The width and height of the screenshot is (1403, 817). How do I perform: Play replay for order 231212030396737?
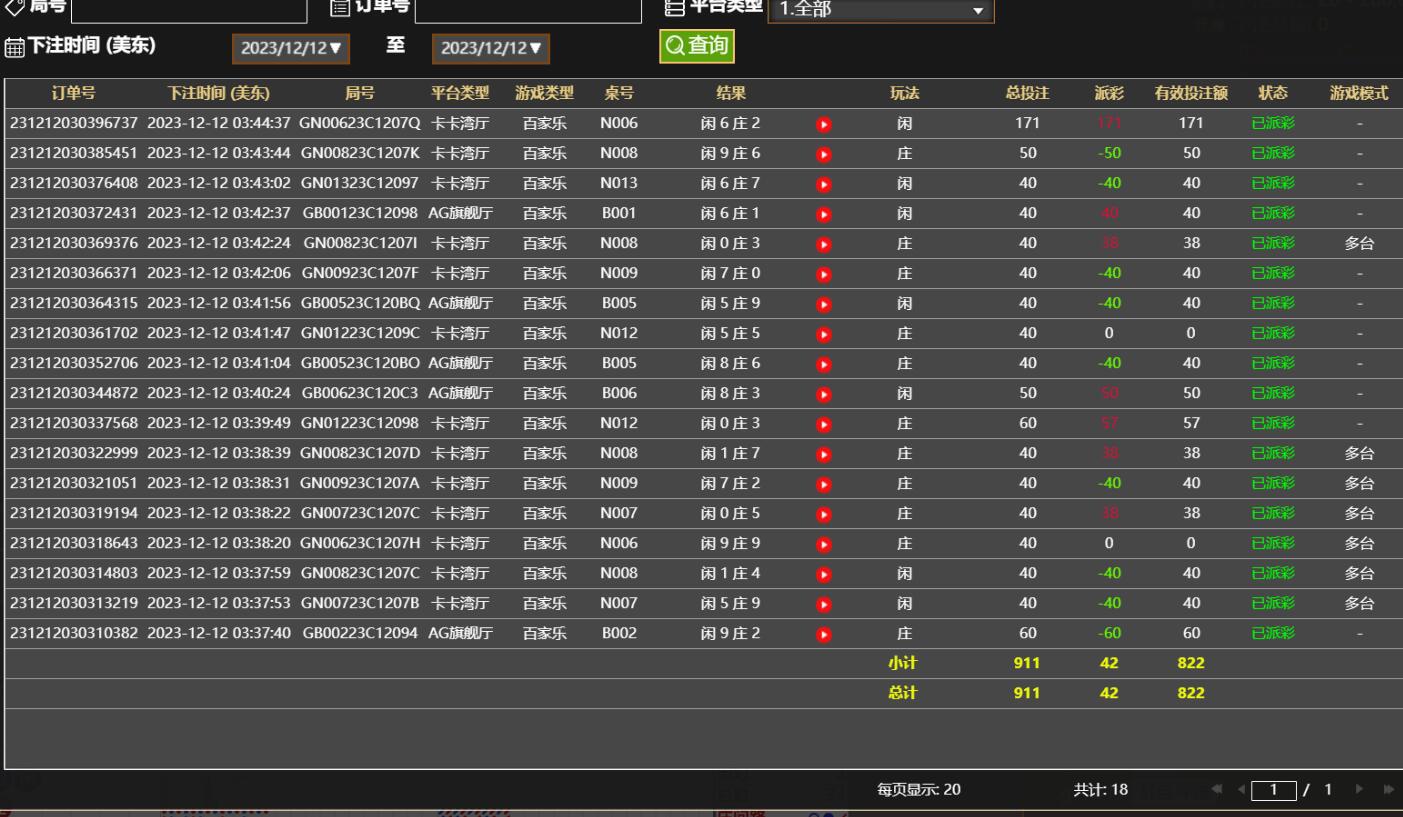[x=824, y=125]
